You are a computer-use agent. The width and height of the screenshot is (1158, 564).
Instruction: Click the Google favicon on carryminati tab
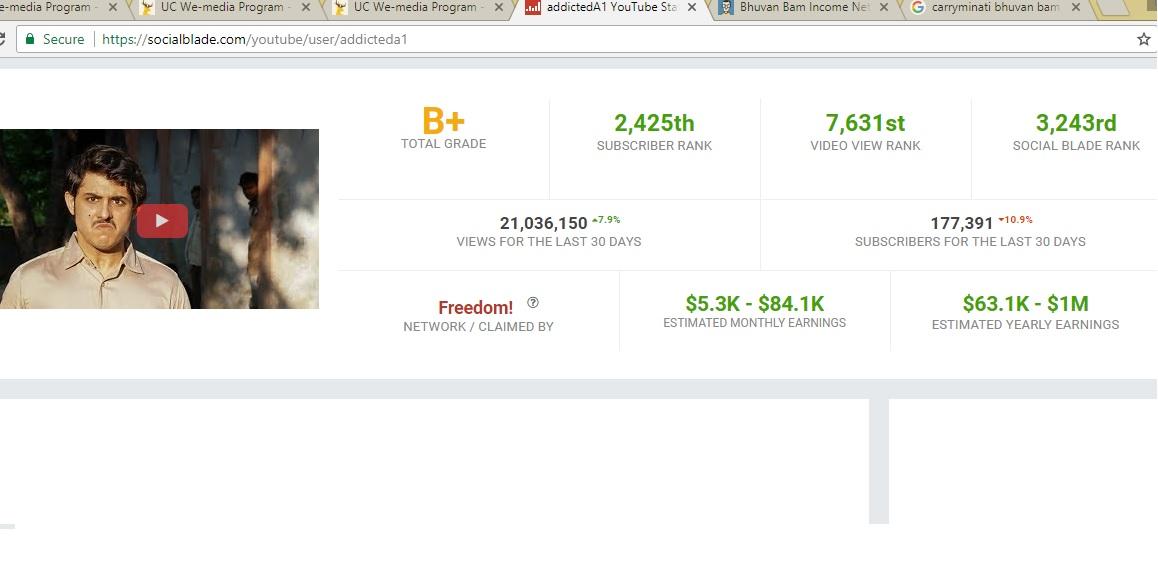point(917,8)
